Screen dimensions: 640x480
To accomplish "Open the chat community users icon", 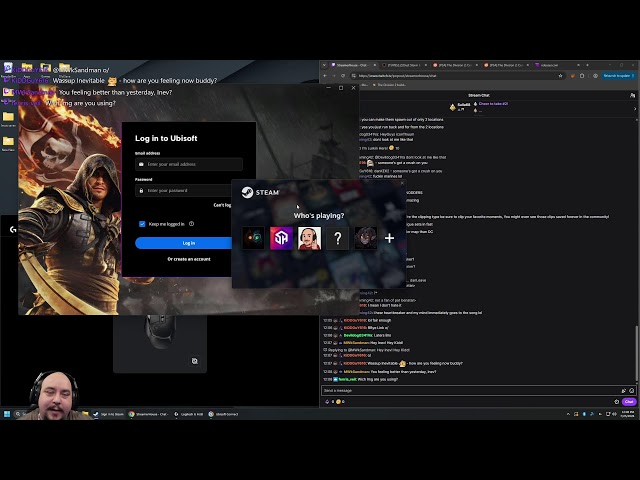I will [x=632, y=96].
